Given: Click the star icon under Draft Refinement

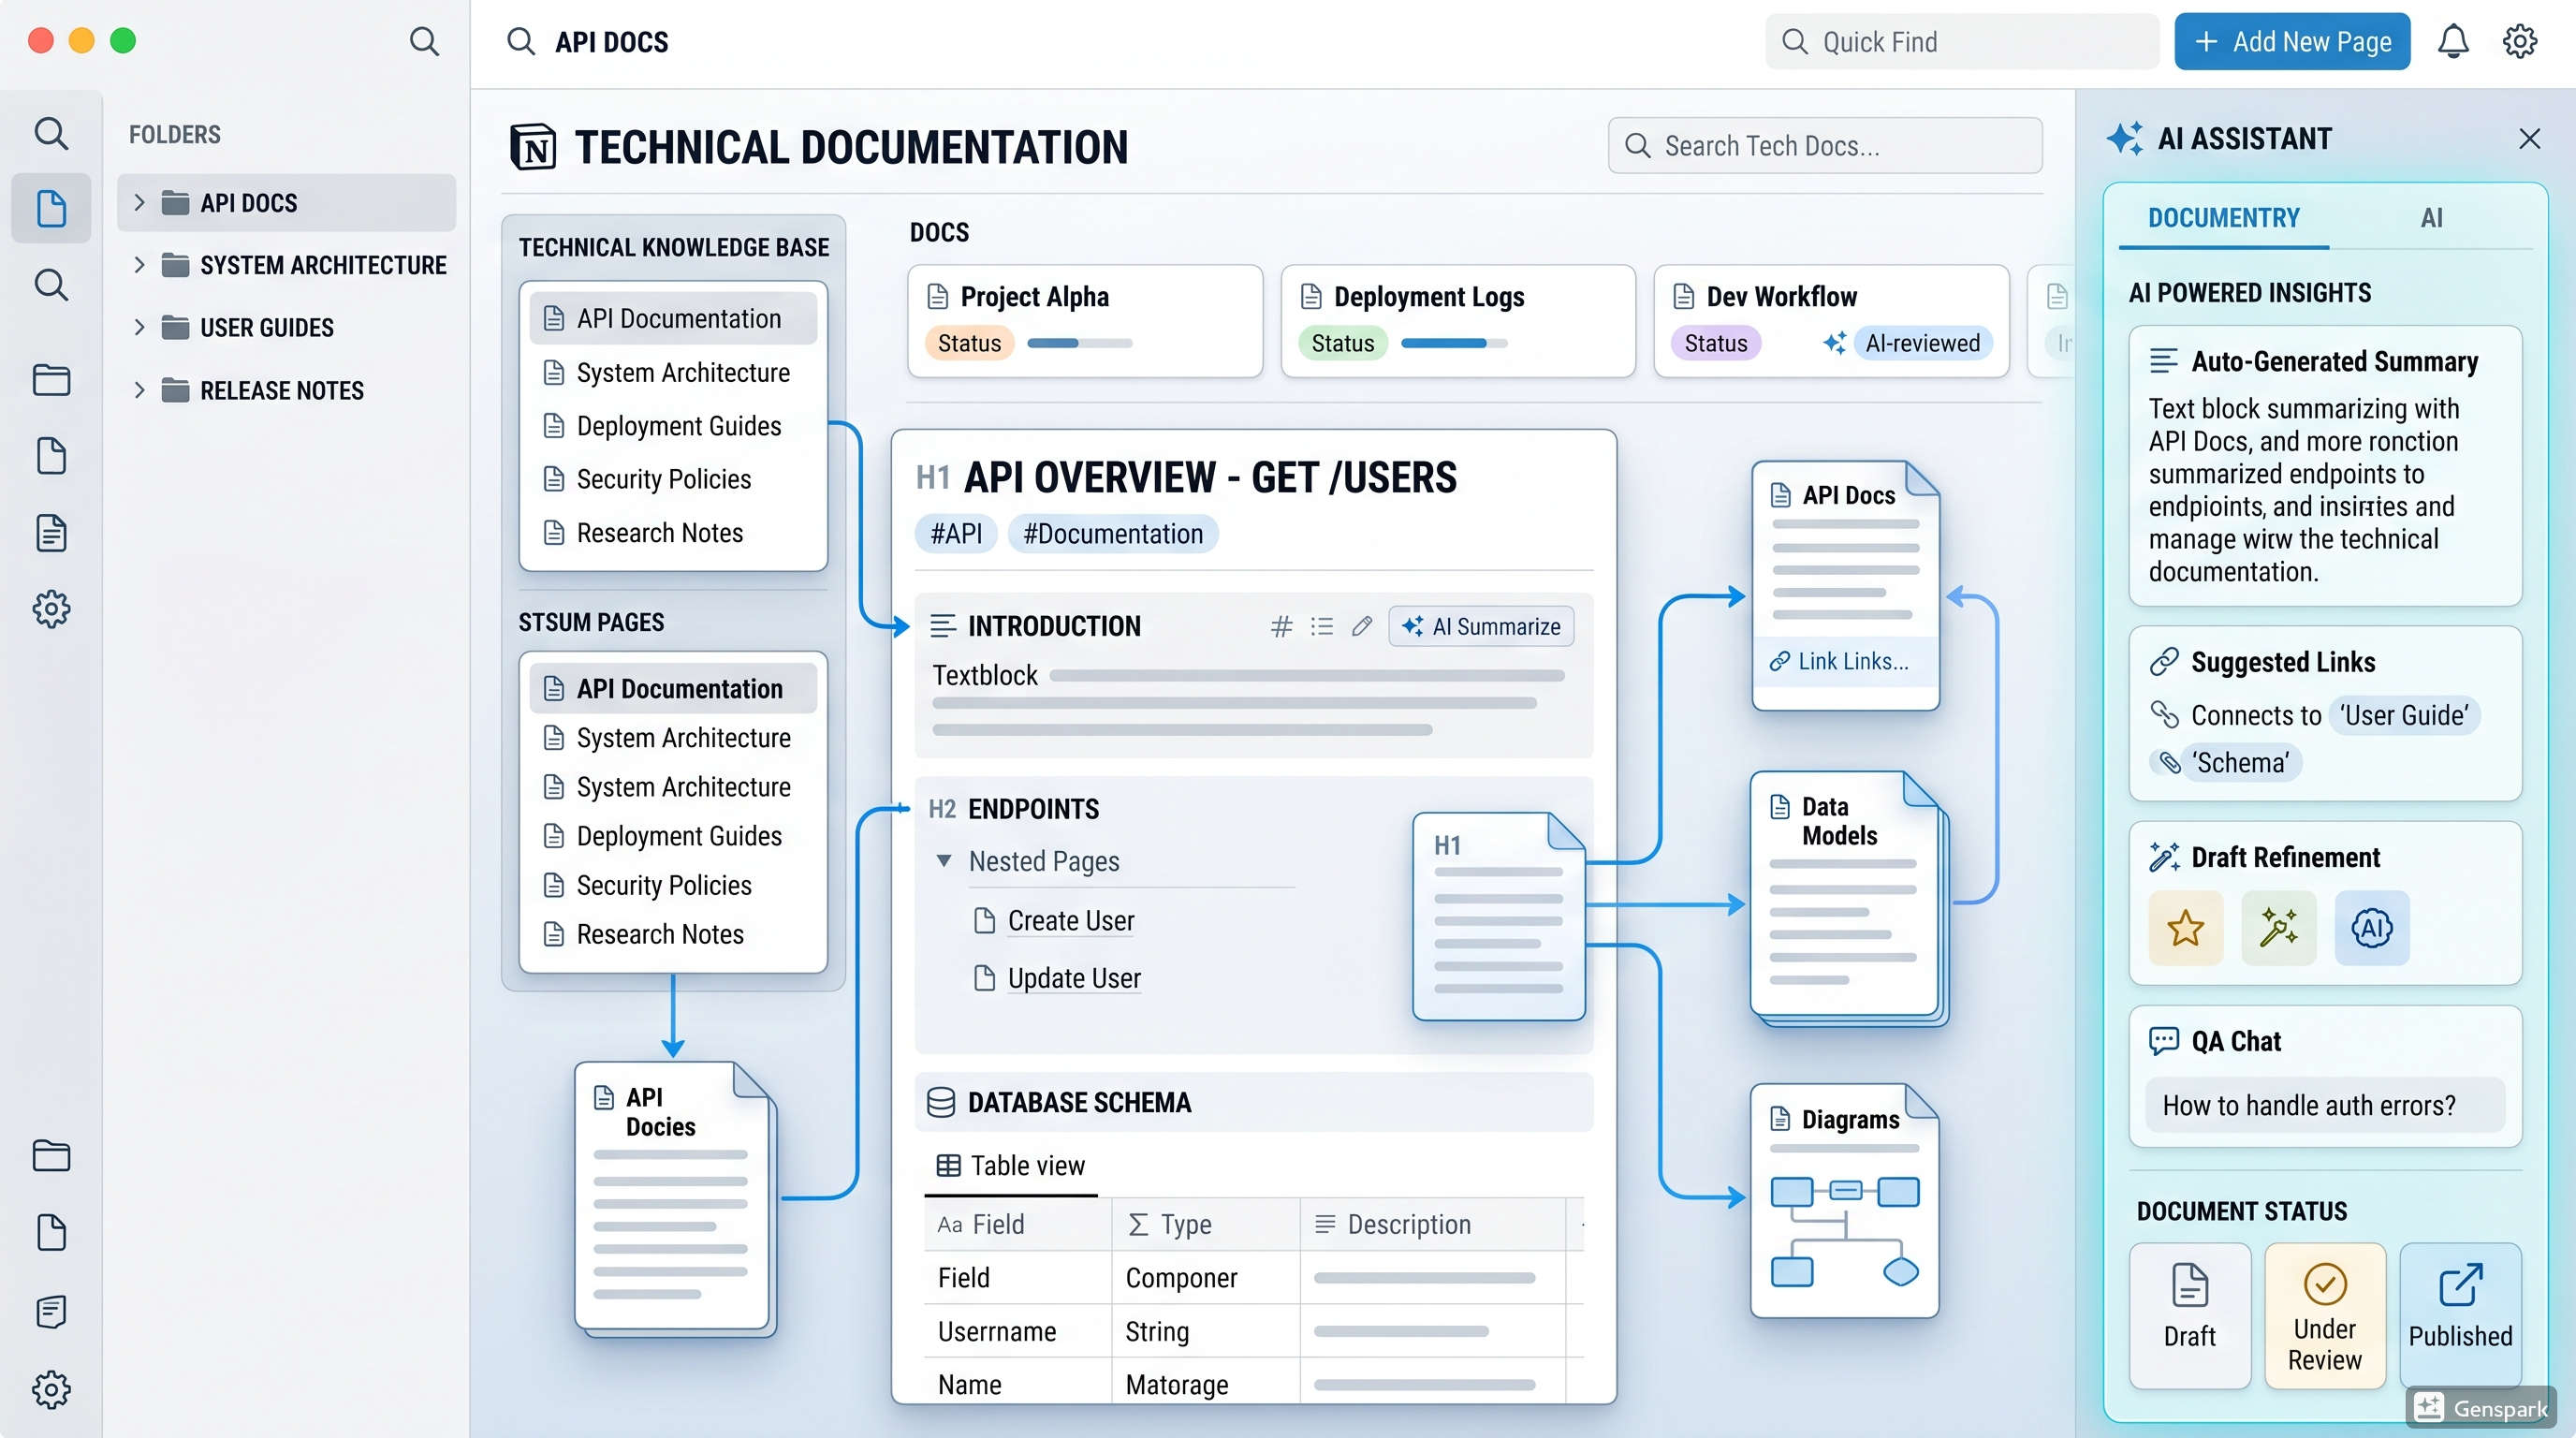Looking at the screenshot, I should pyautogui.click(x=2185, y=927).
